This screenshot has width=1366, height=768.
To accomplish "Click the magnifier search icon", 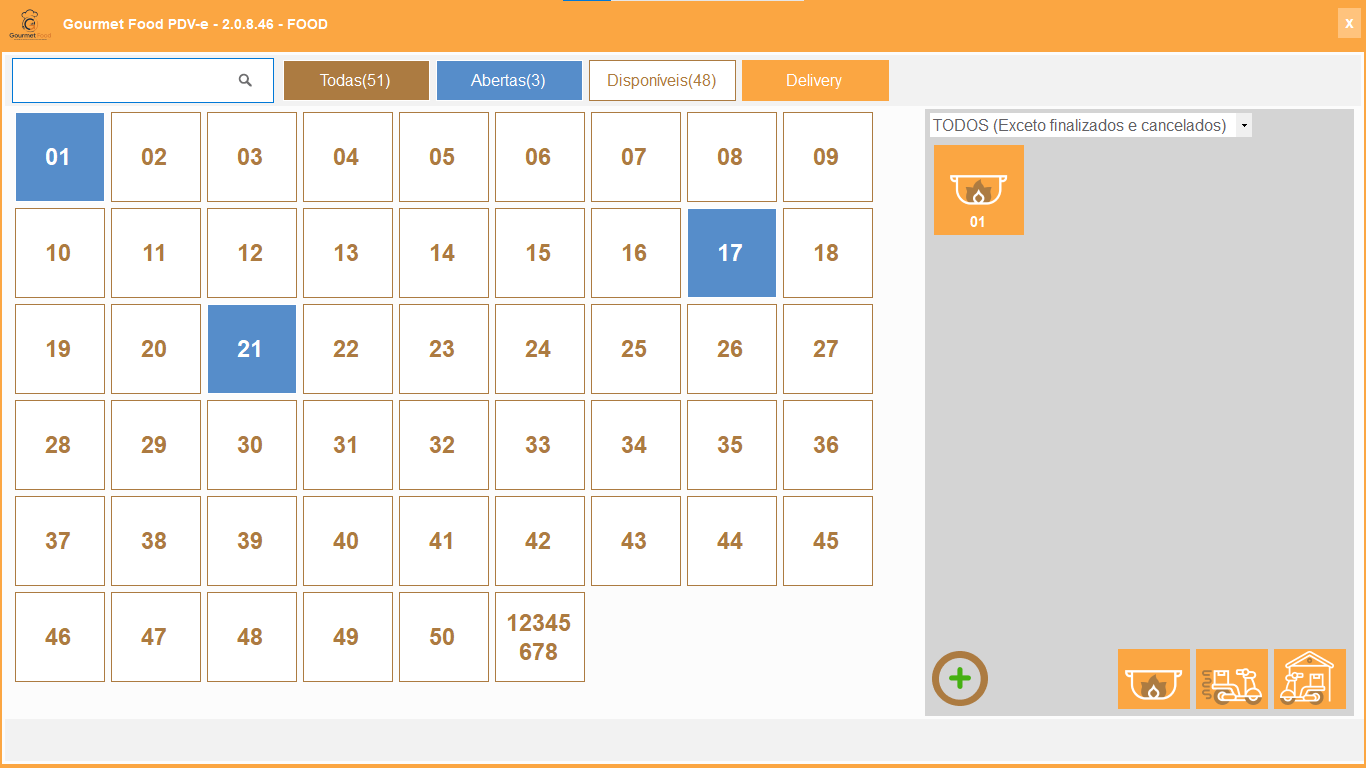I will tap(245, 80).
